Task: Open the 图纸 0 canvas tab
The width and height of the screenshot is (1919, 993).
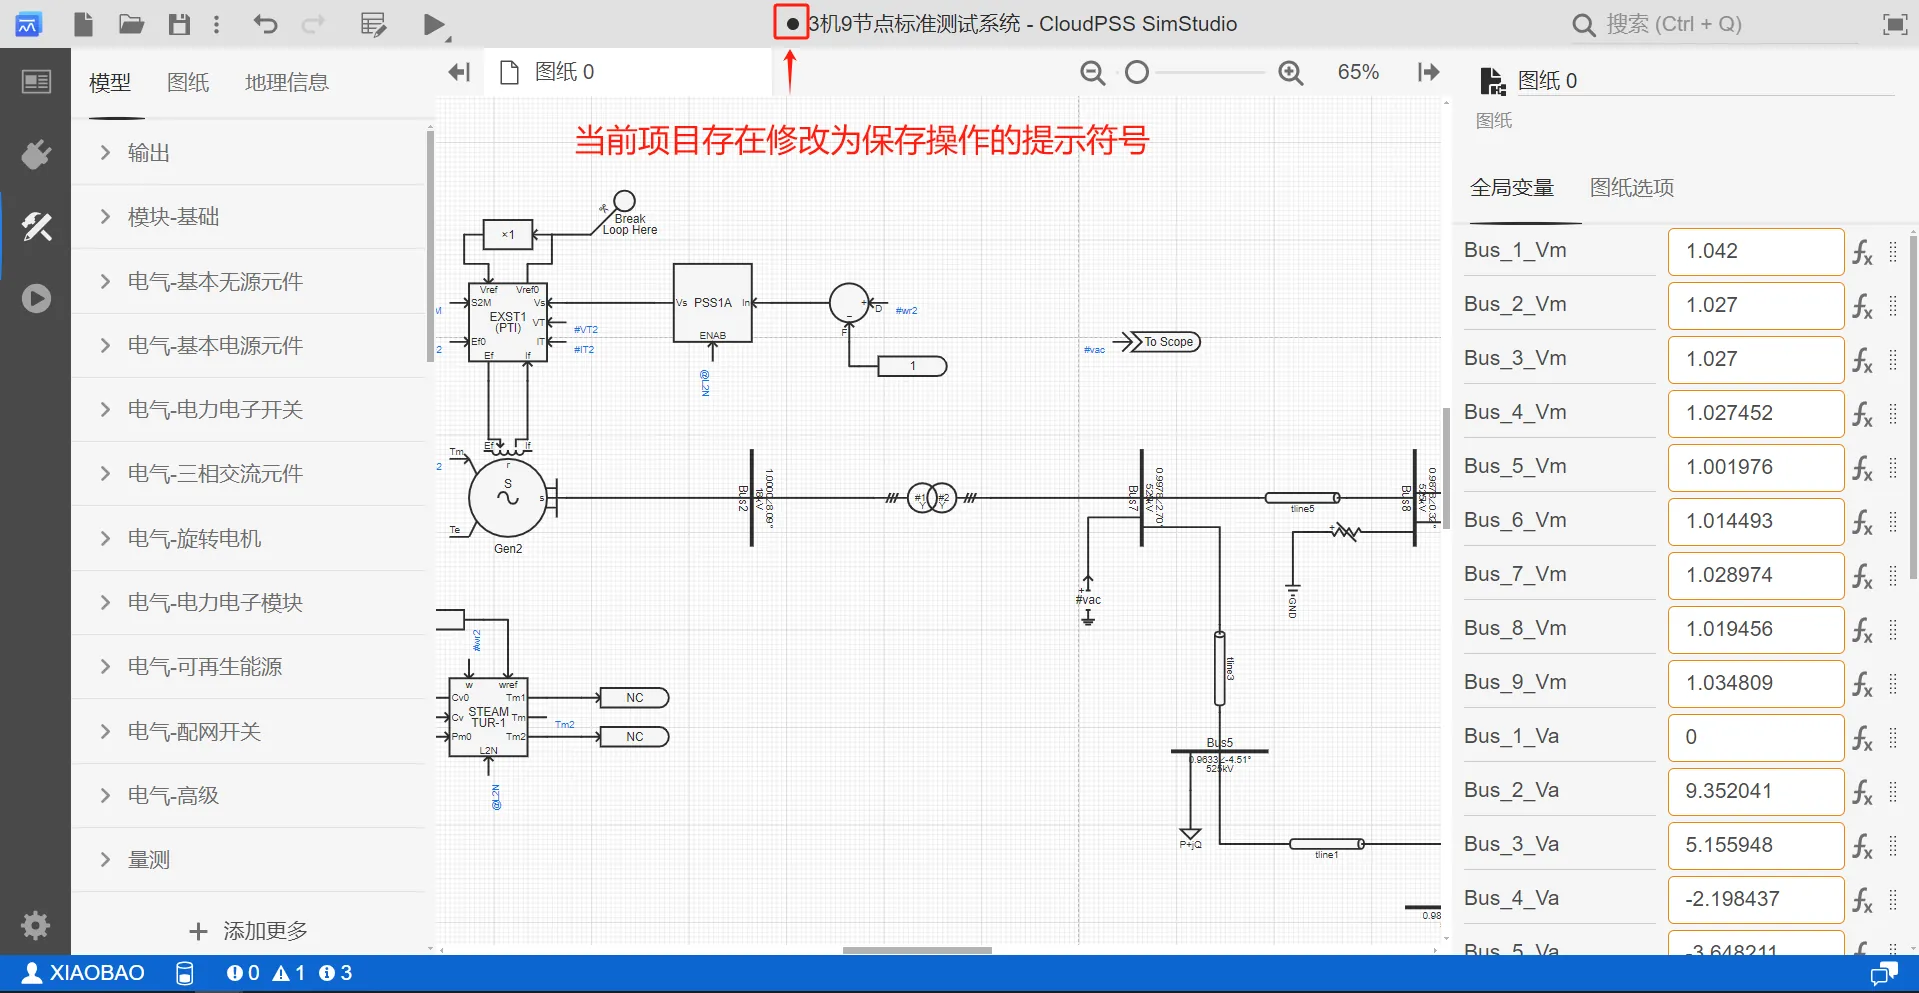Action: coord(628,72)
